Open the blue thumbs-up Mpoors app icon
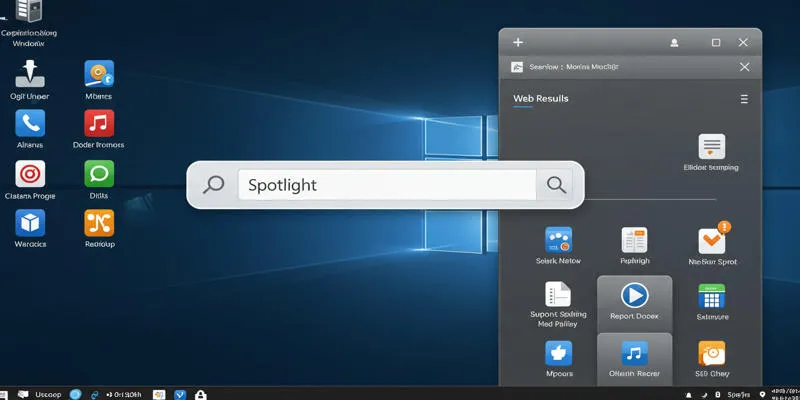The image size is (800, 400). pos(559,353)
